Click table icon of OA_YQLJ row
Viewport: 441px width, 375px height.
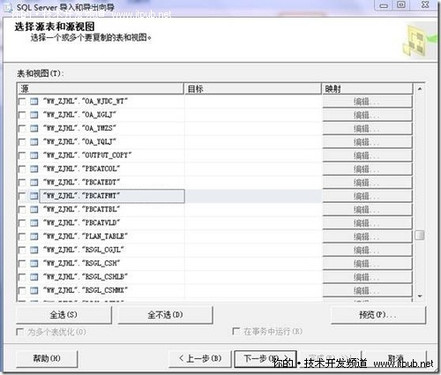[34, 142]
